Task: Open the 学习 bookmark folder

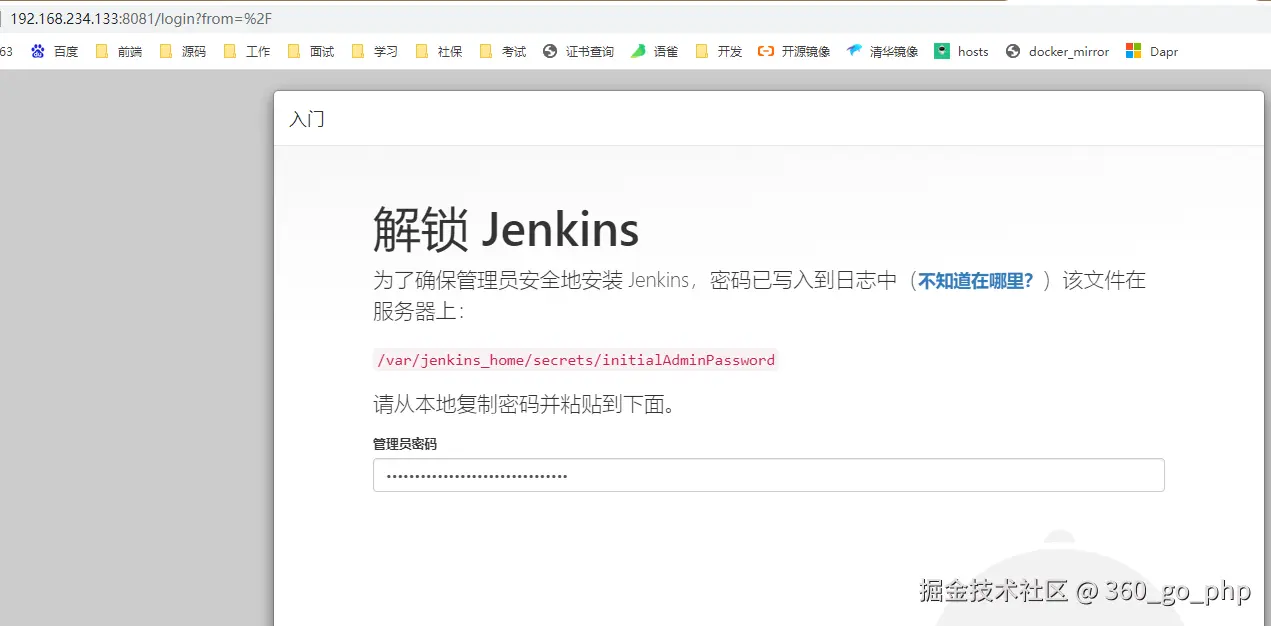Action: pos(374,51)
